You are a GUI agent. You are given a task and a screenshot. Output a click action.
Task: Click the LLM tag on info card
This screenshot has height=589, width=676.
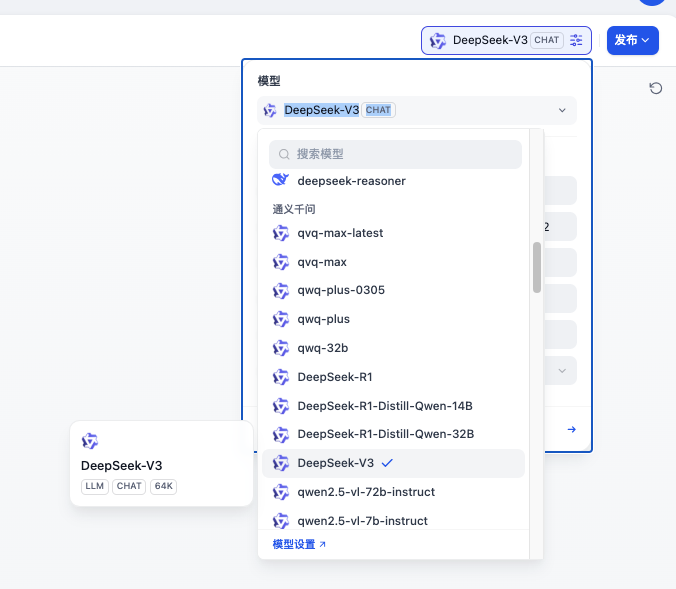tap(94, 486)
